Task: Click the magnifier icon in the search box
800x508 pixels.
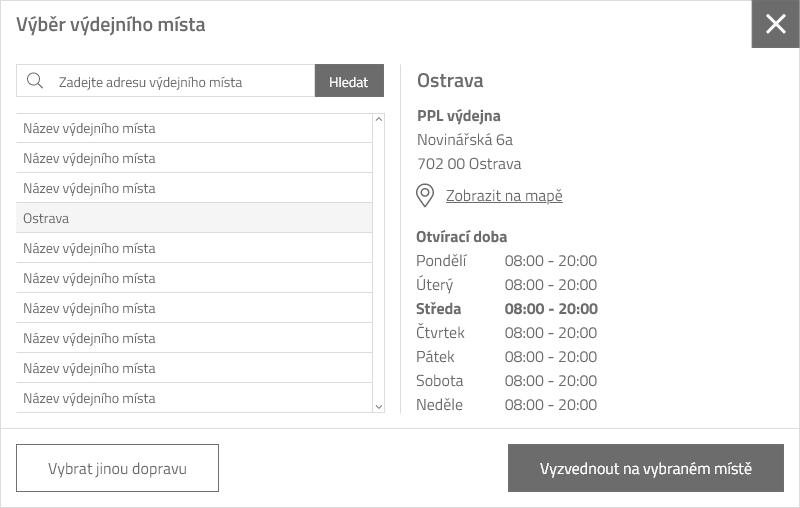Action: pos(35,81)
